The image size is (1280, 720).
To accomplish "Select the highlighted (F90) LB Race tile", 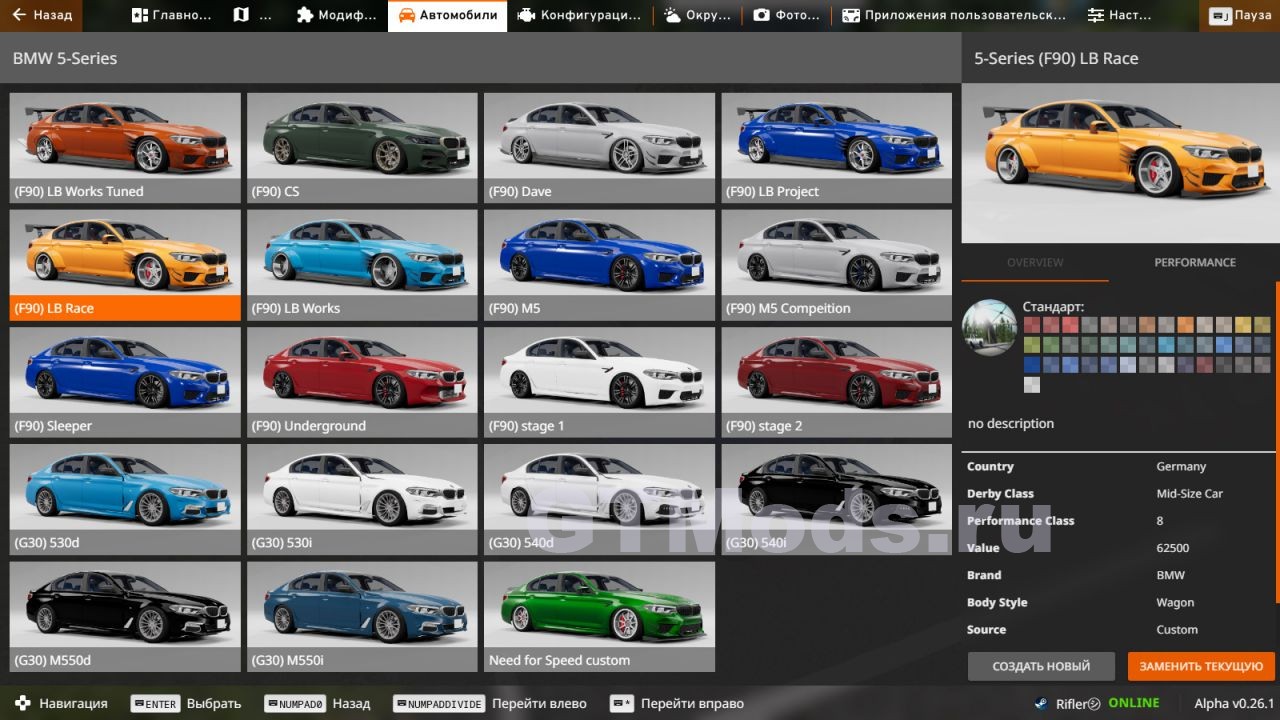I will click(x=125, y=265).
